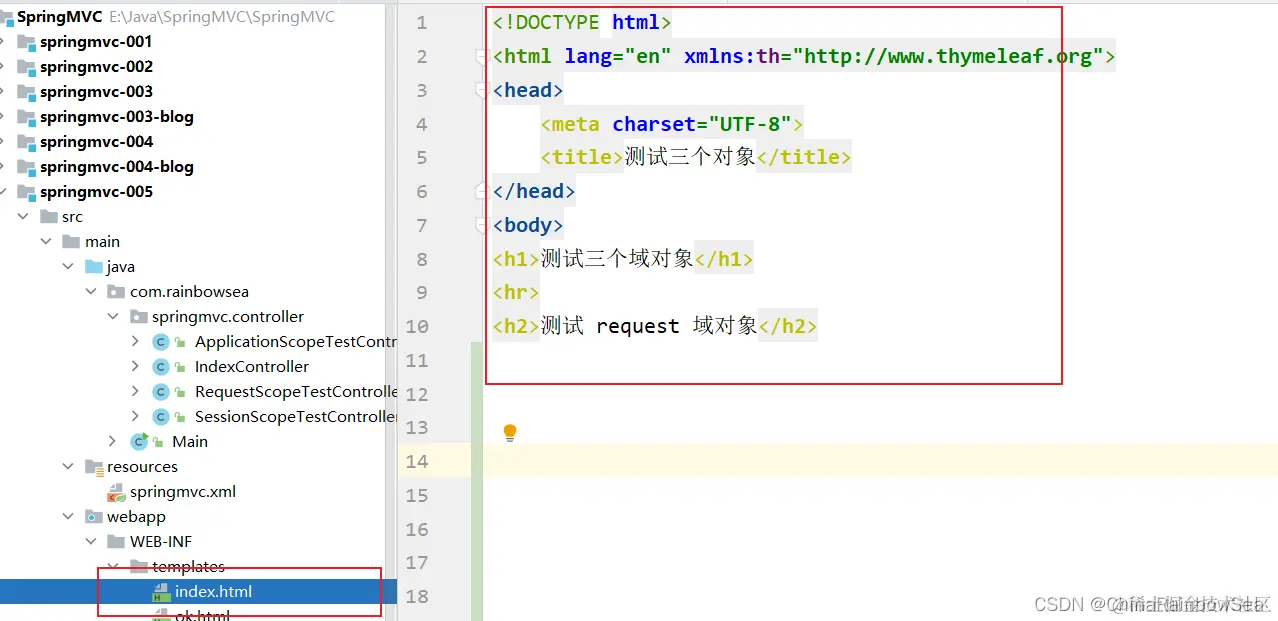Click the springmvc.controller package icon
This screenshot has width=1278, height=621.
(139, 317)
